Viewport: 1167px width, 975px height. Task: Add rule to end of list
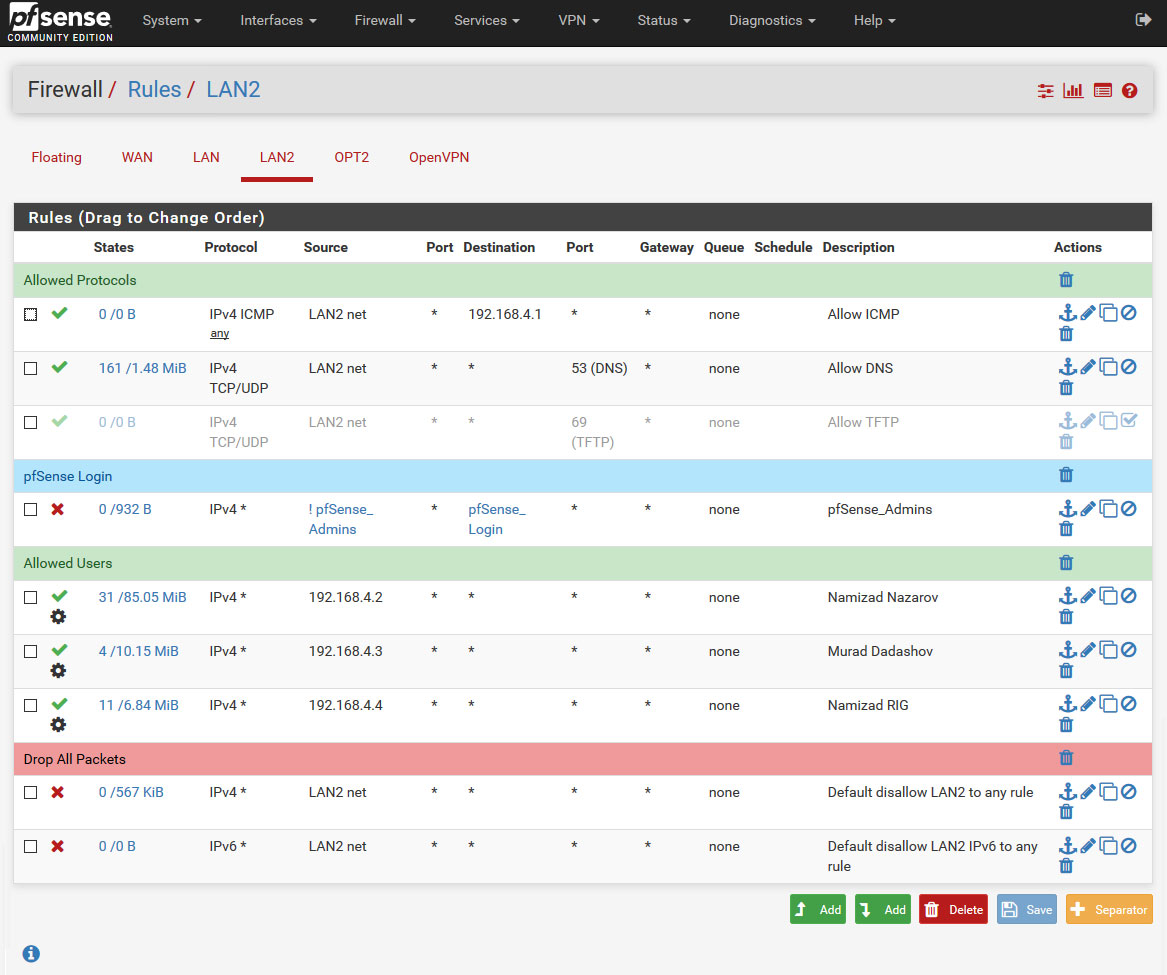(x=883, y=910)
